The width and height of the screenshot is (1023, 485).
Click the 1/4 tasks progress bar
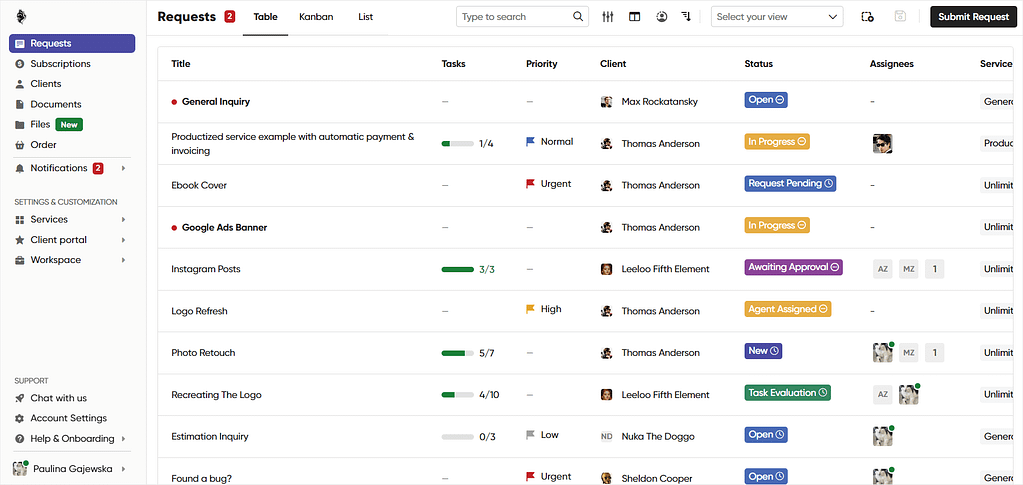click(457, 144)
